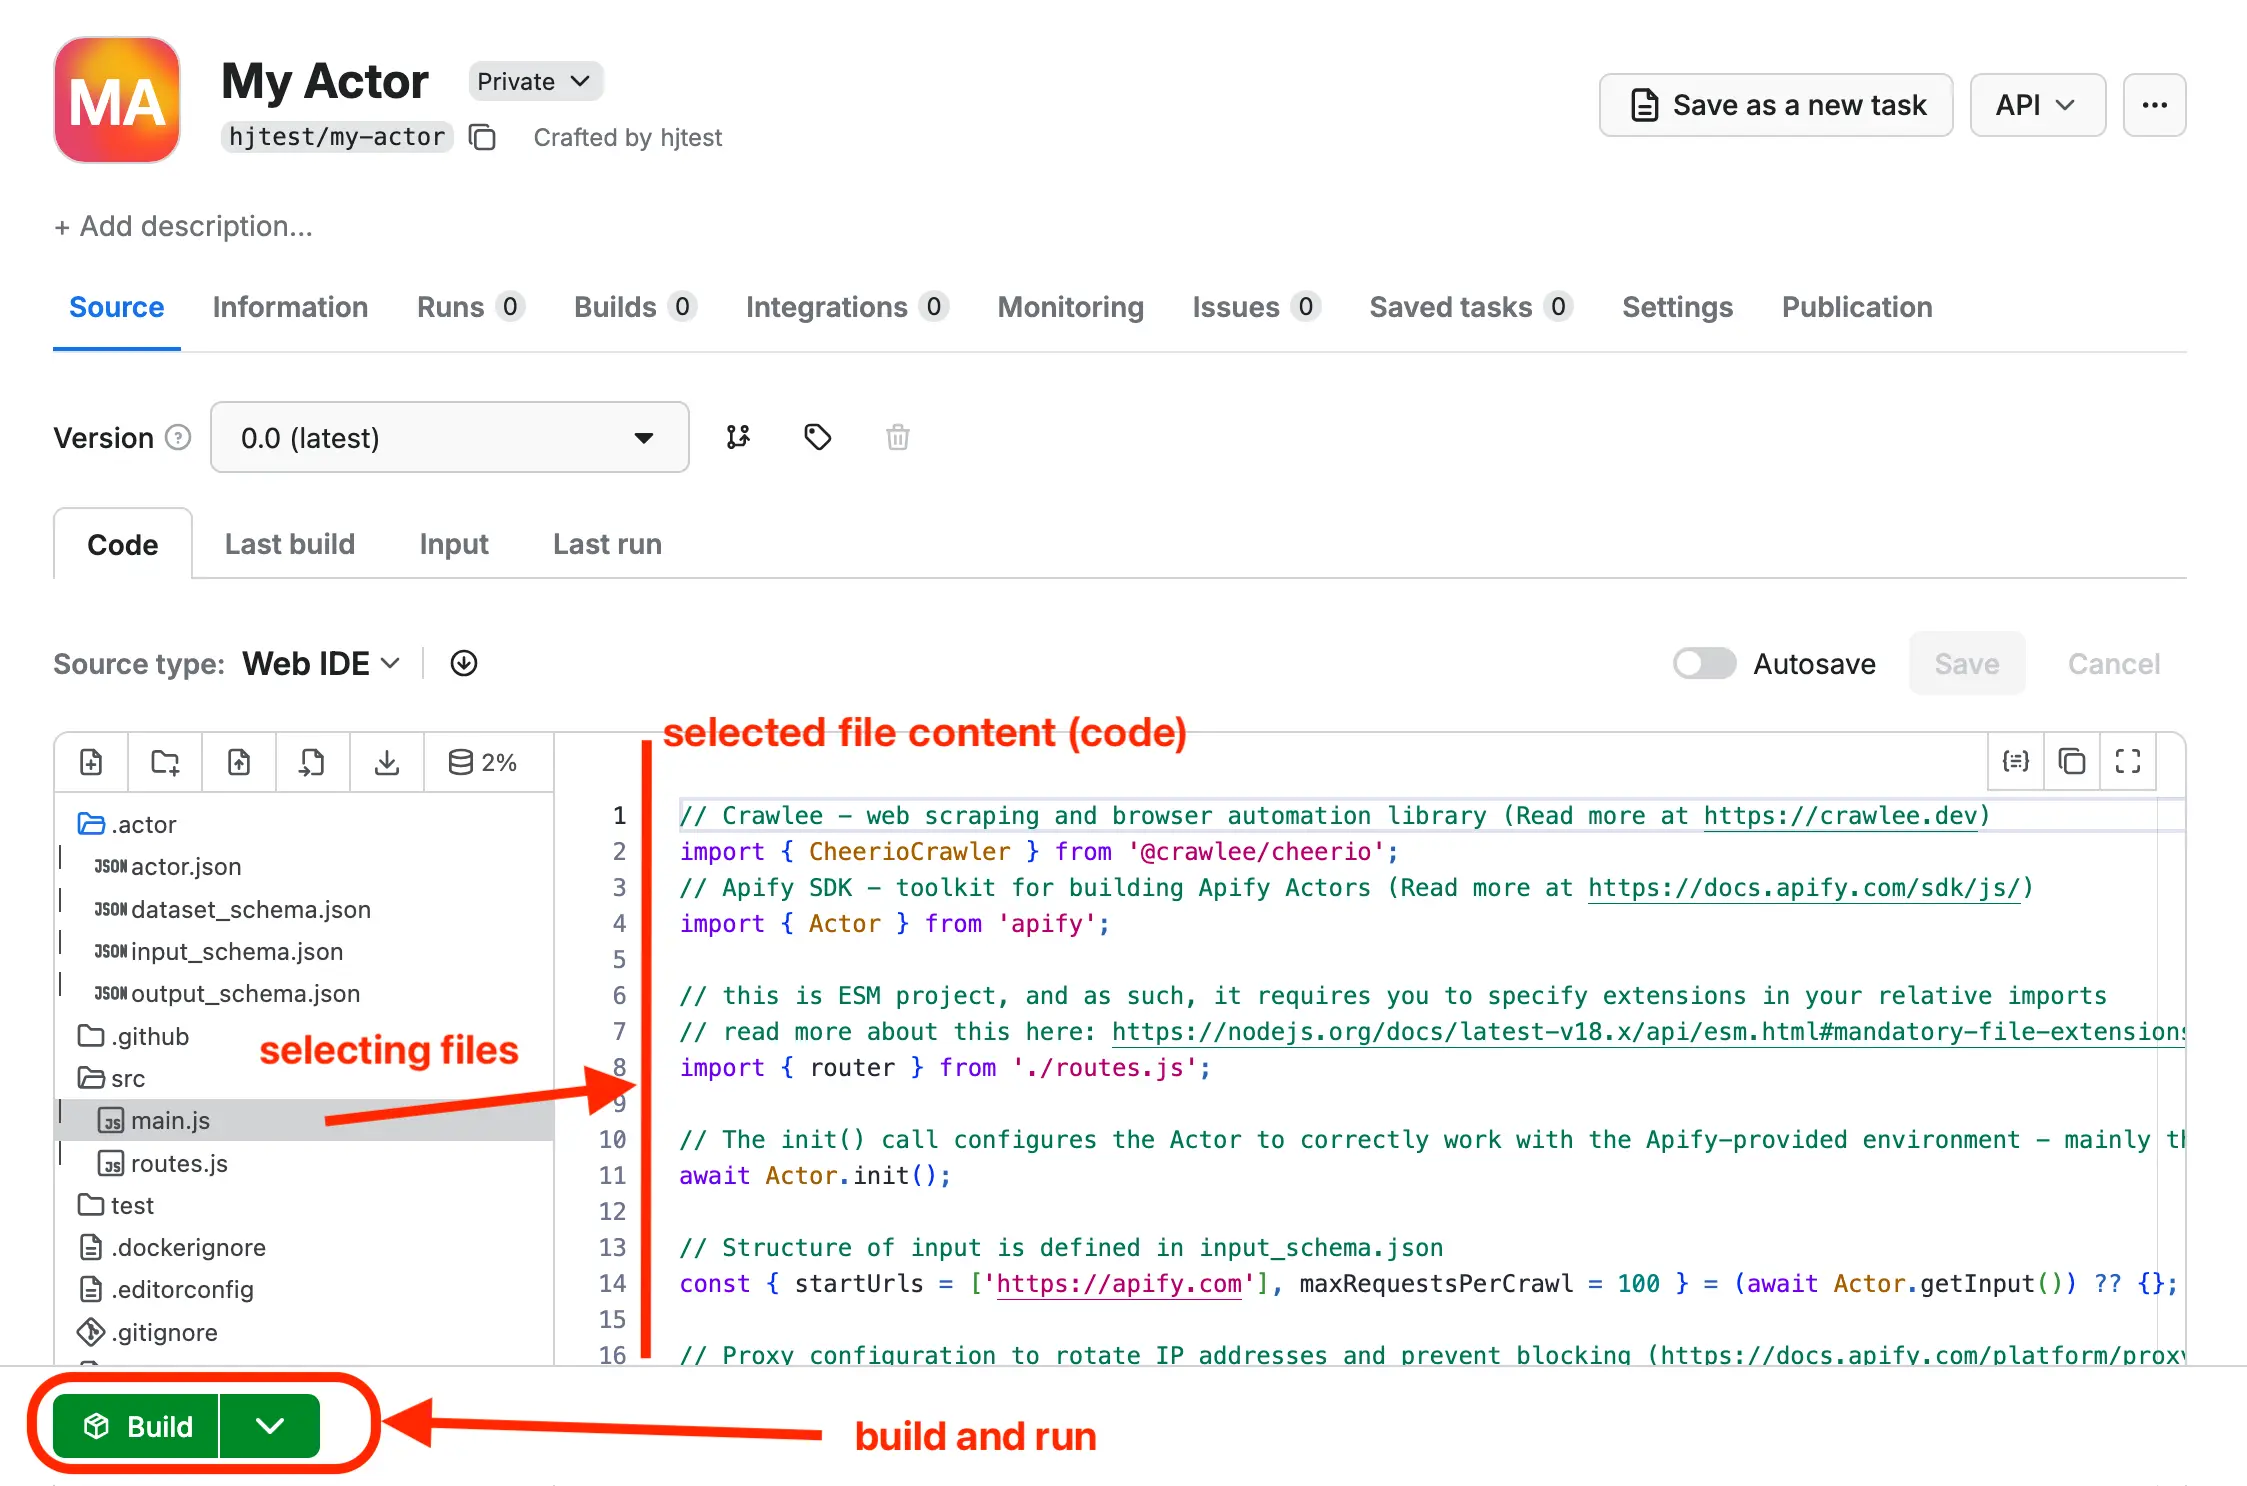Viewport: 2247px width, 1486px height.
Task: Open the Web IDE source type dropdown
Action: (321, 663)
